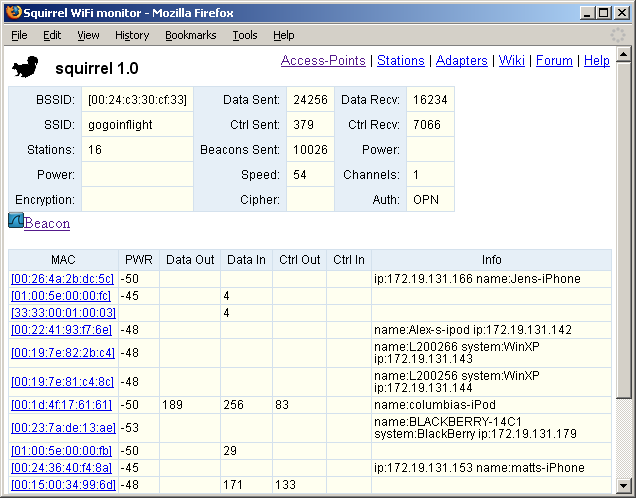The width and height of the screenshot is (636, 498).
Task: Open station 00:22:41:93:f7:6e link
Action: click(61, 330)
